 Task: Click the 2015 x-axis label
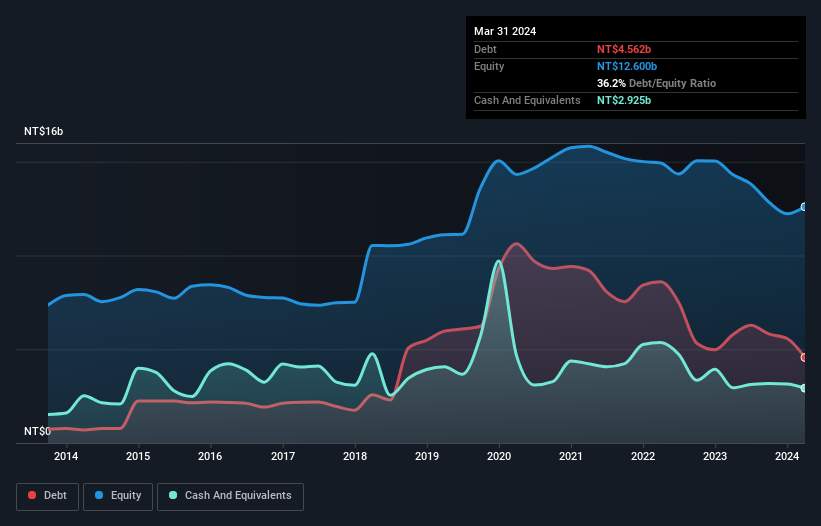(138, 456)
